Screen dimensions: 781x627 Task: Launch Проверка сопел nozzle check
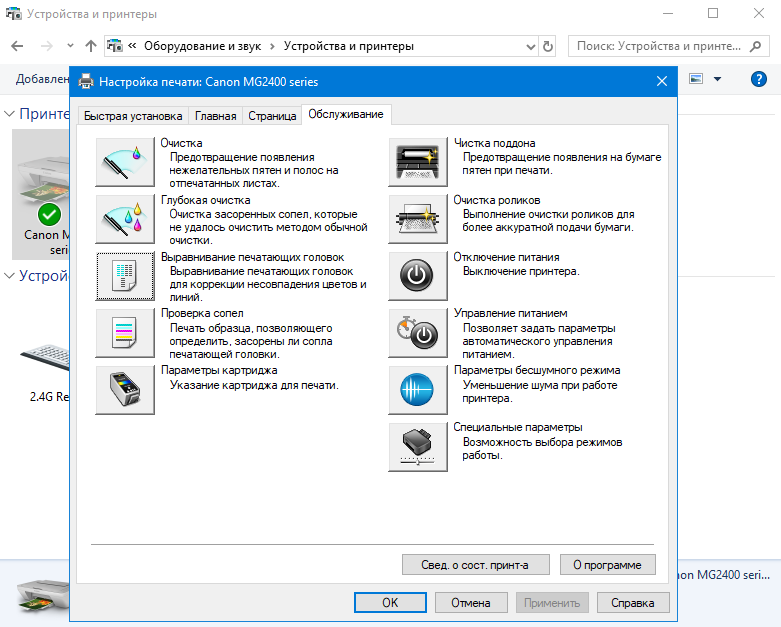point(125,333)
